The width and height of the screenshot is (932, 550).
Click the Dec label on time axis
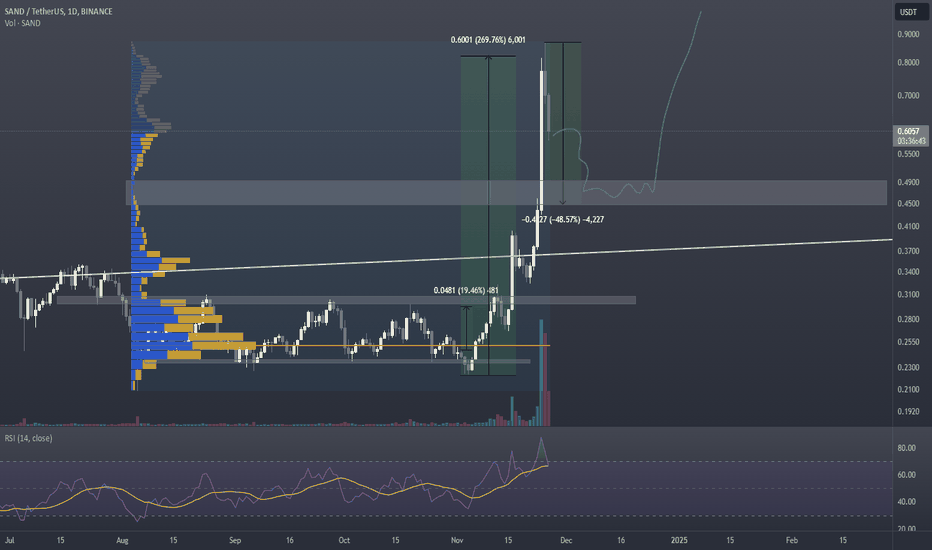(566, 540)
